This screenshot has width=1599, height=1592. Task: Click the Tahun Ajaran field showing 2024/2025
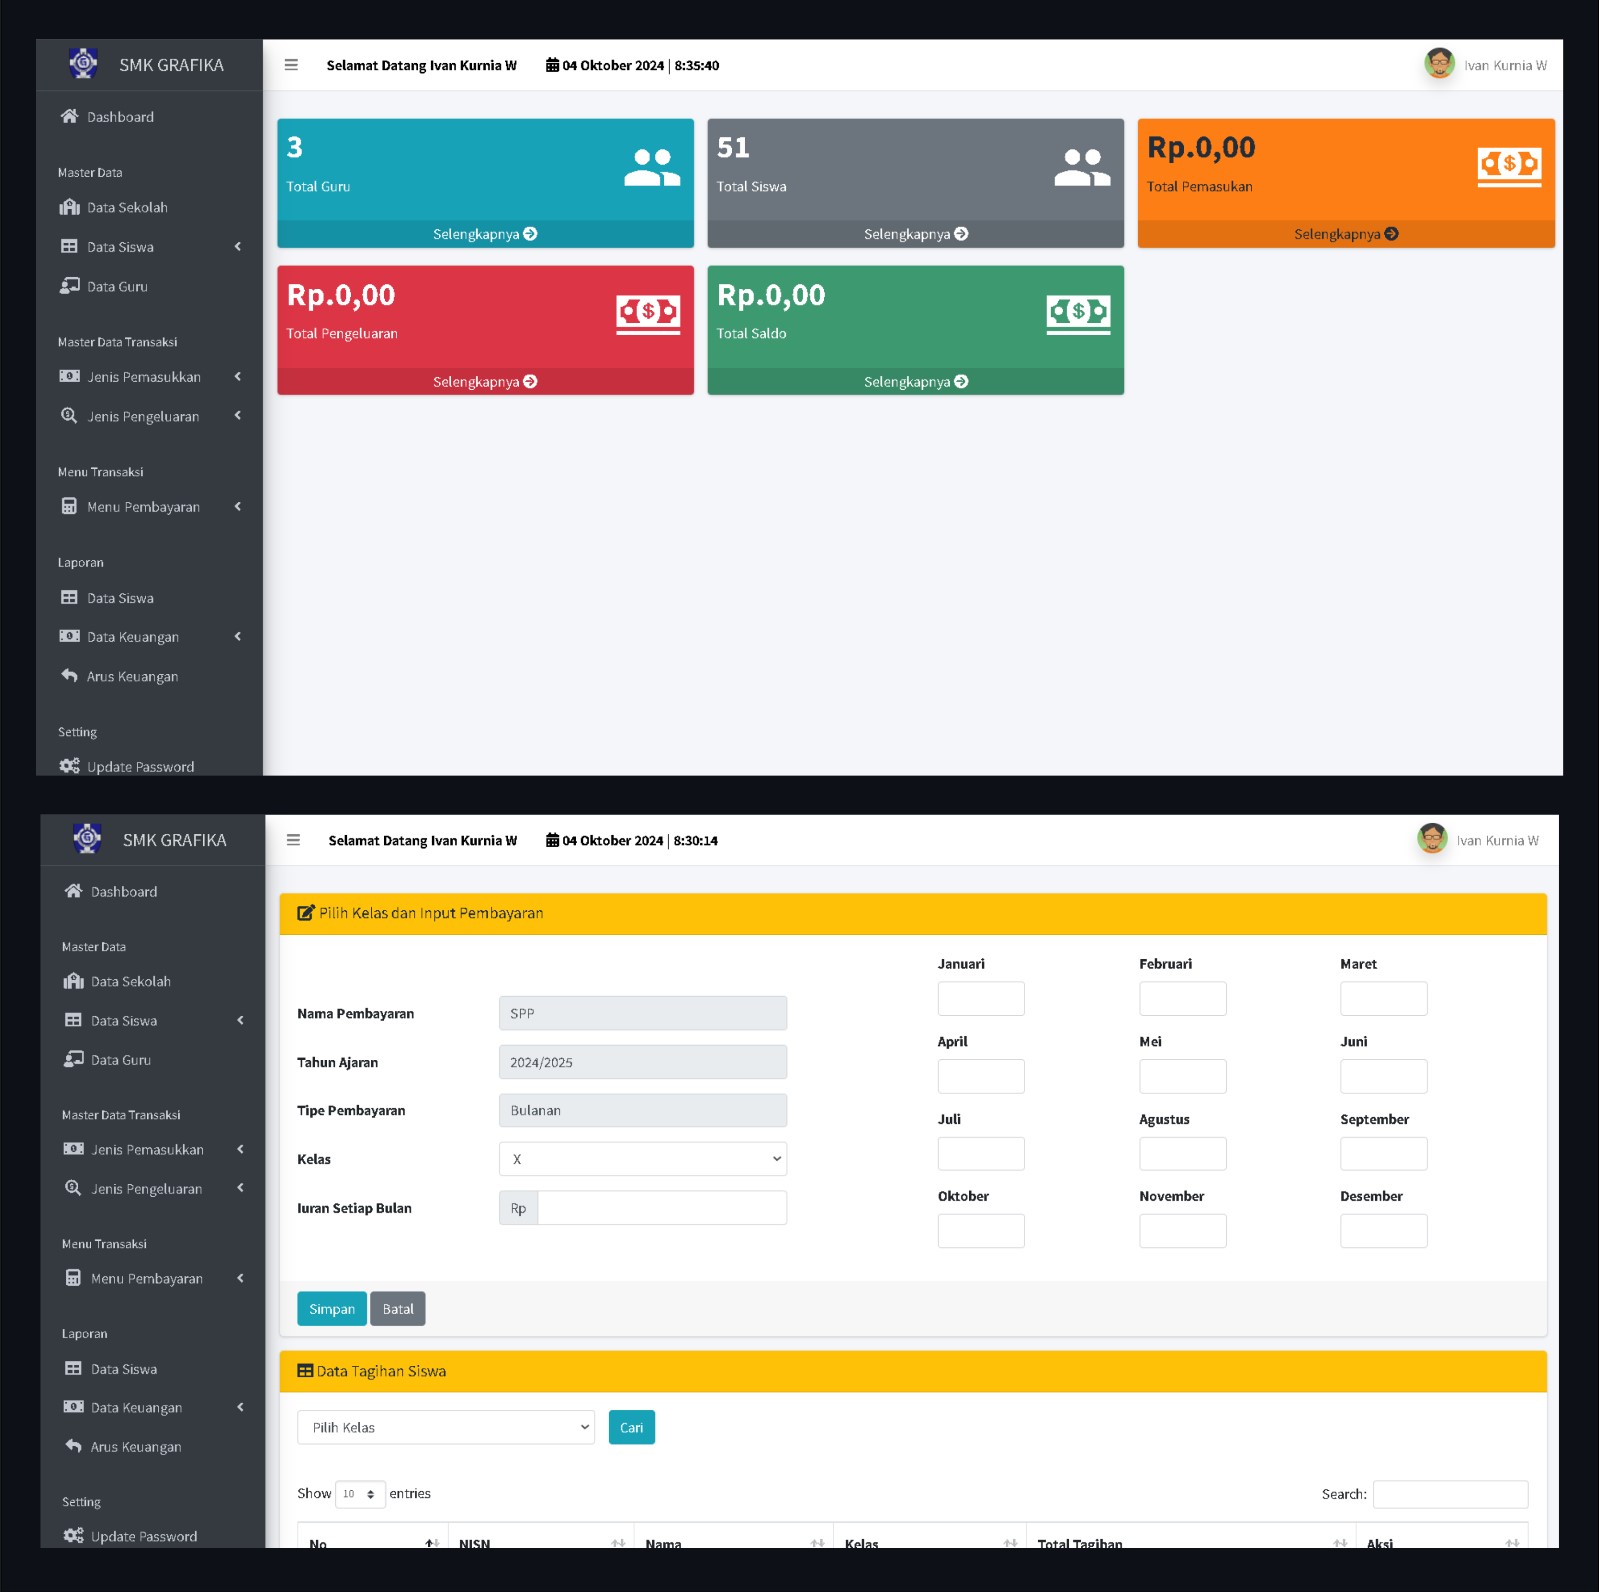tap(643, 1062)
